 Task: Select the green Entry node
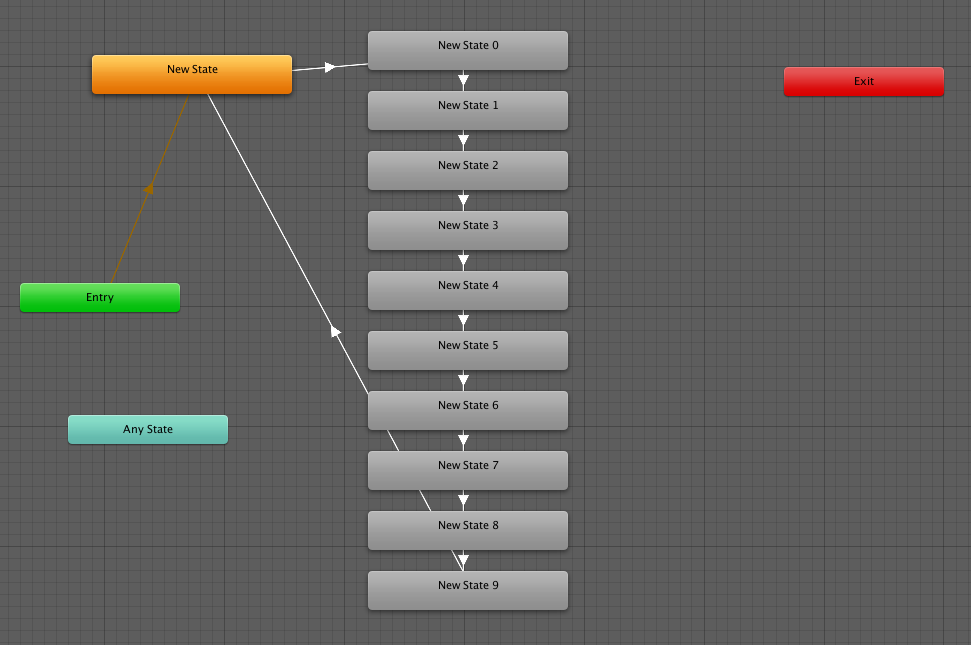click(100, 298)
